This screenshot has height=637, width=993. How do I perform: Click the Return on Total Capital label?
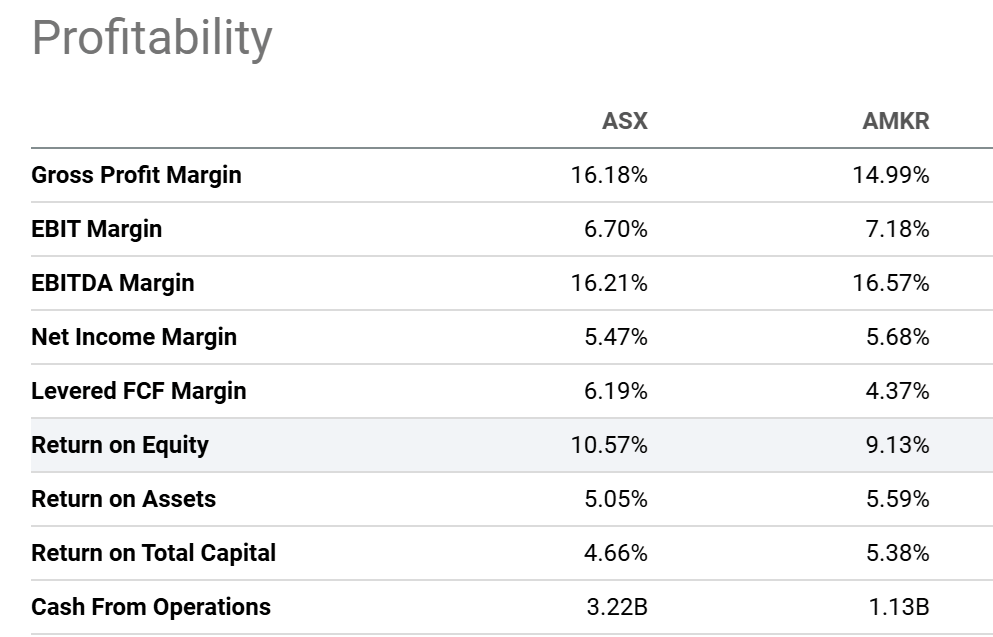click(x=153, y=553)
